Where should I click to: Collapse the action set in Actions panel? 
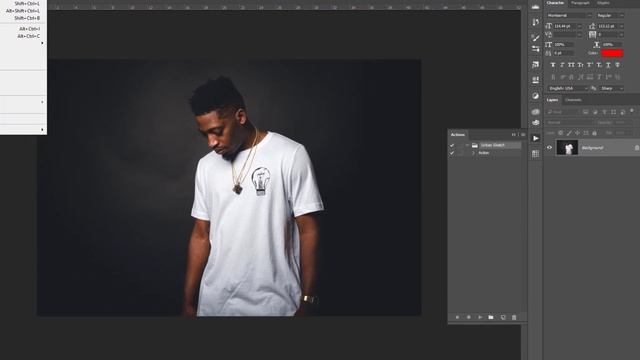pyautogui.click(x=467, y=145)
